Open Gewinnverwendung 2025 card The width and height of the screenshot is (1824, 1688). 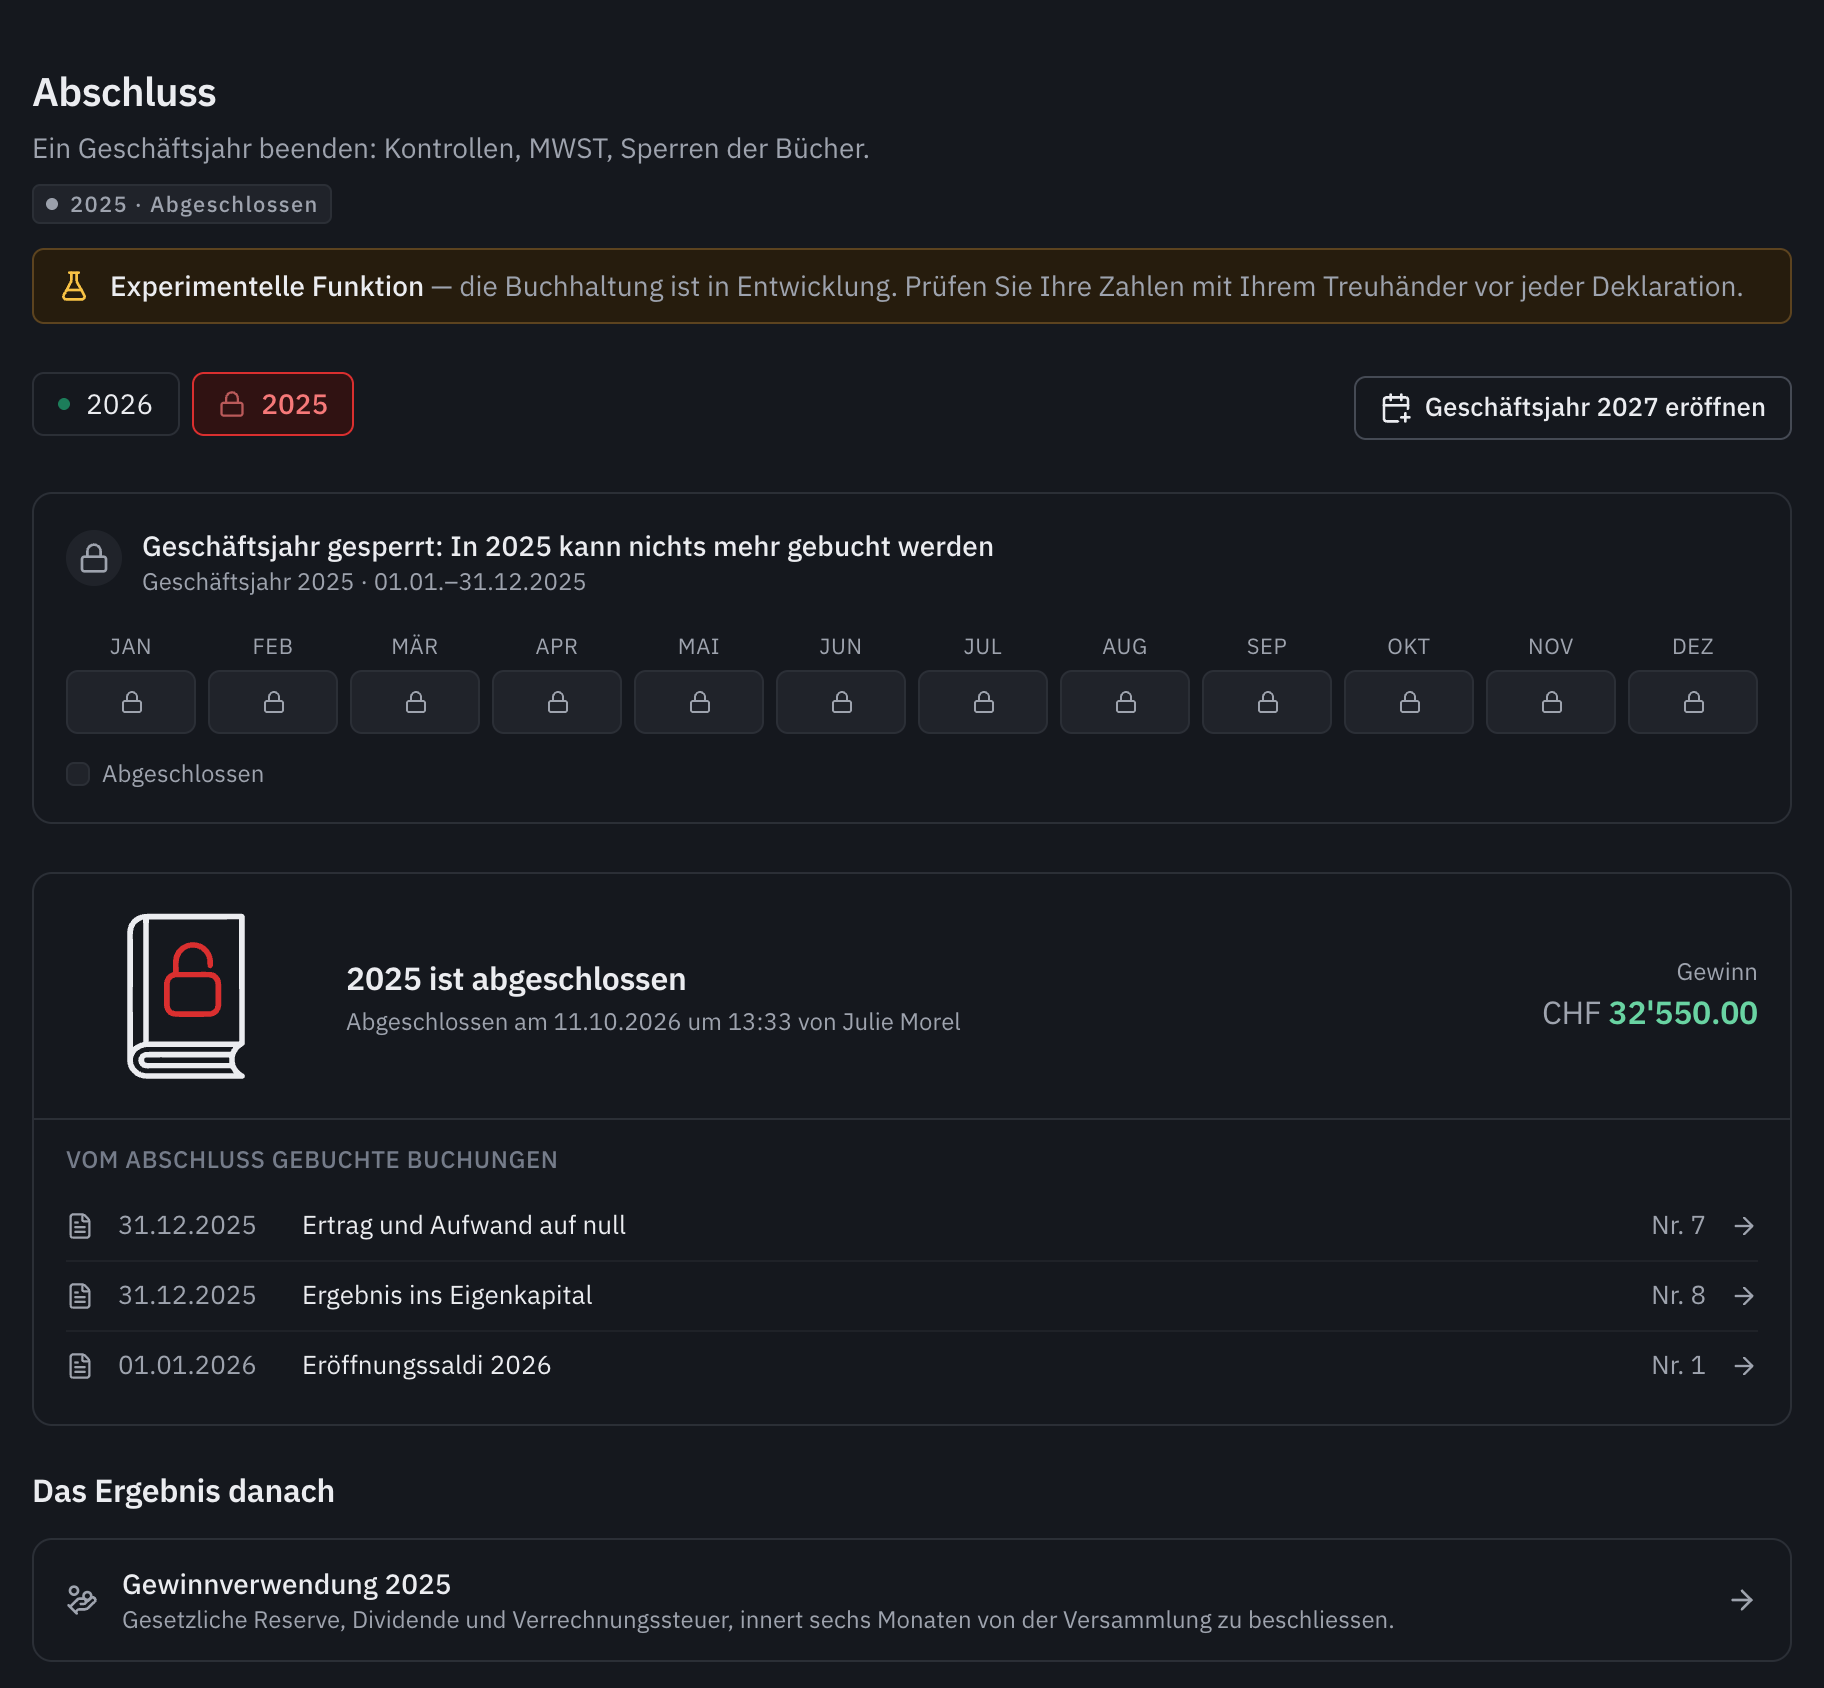(x=912, y=1600)
